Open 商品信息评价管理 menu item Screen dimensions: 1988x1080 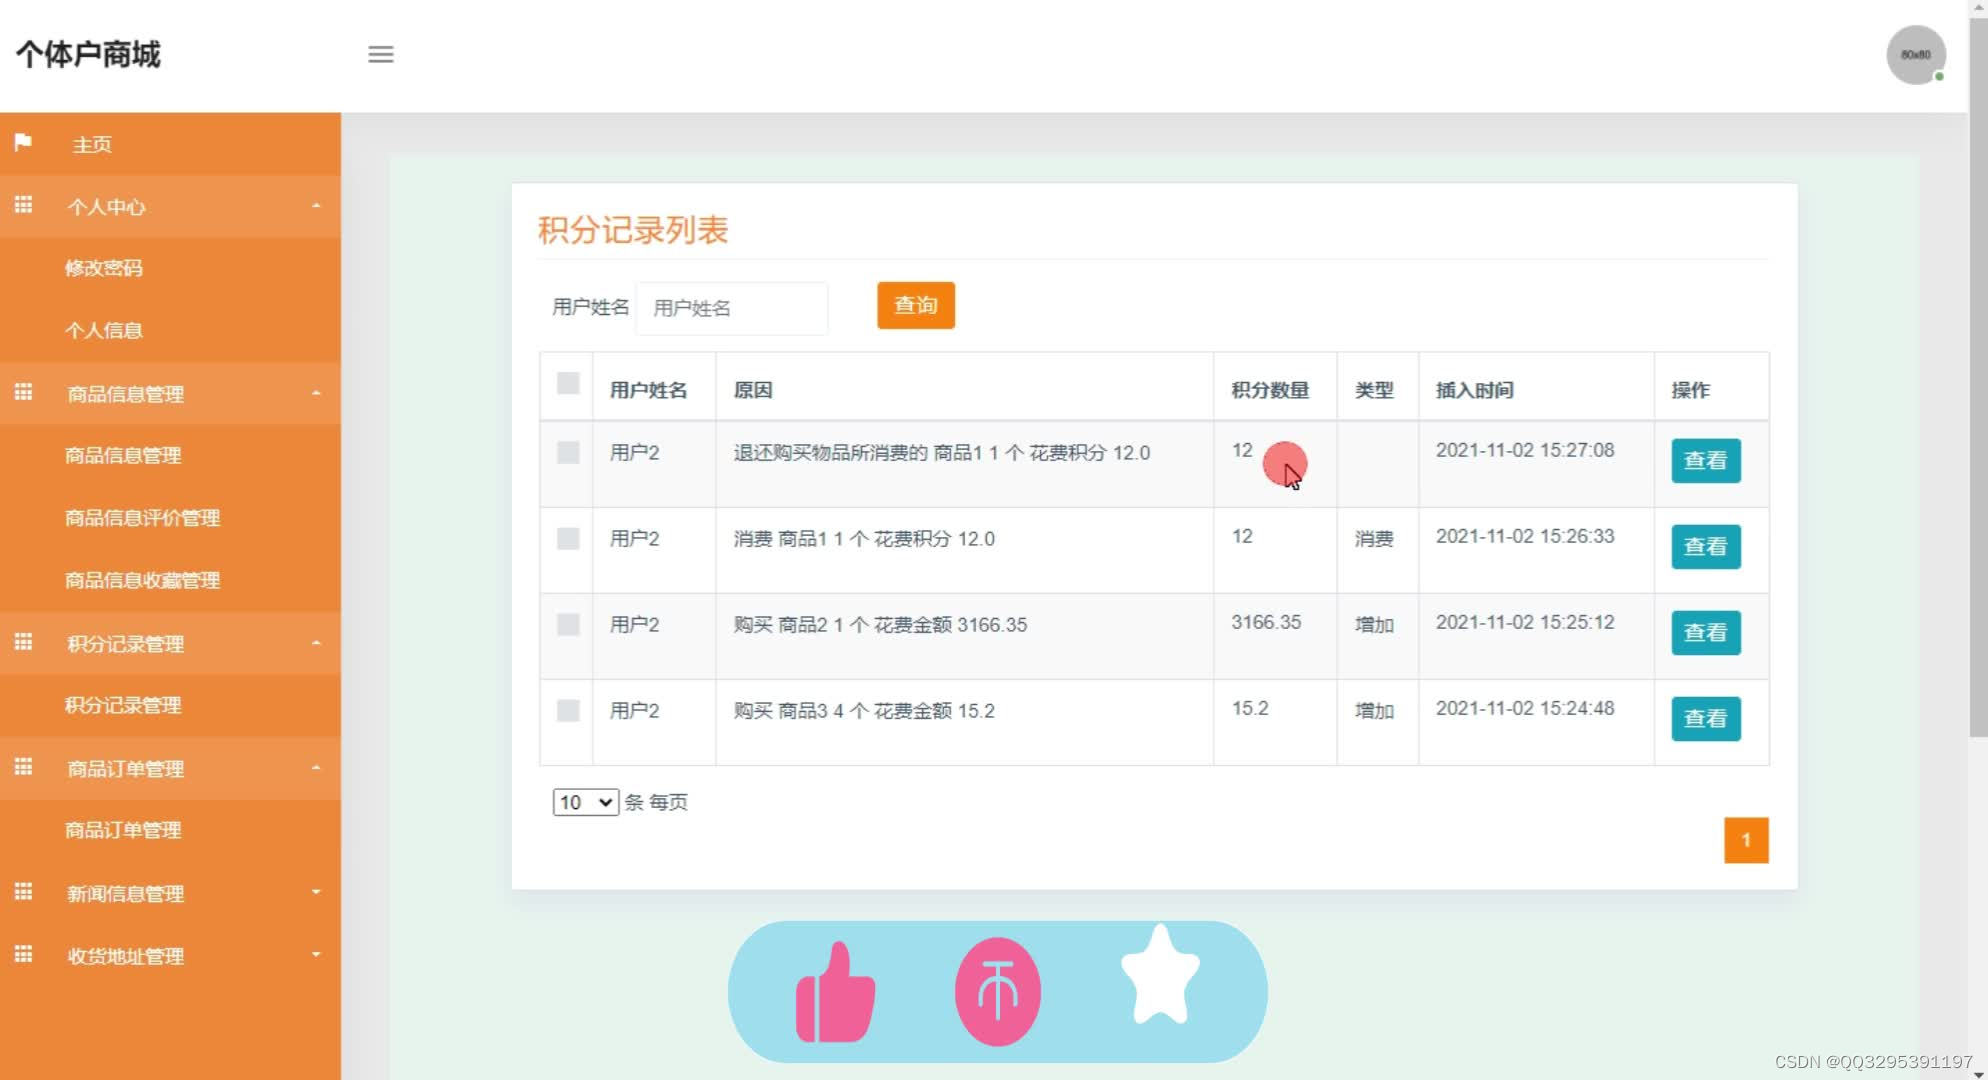pyautogui.click(x=142, y=518)
